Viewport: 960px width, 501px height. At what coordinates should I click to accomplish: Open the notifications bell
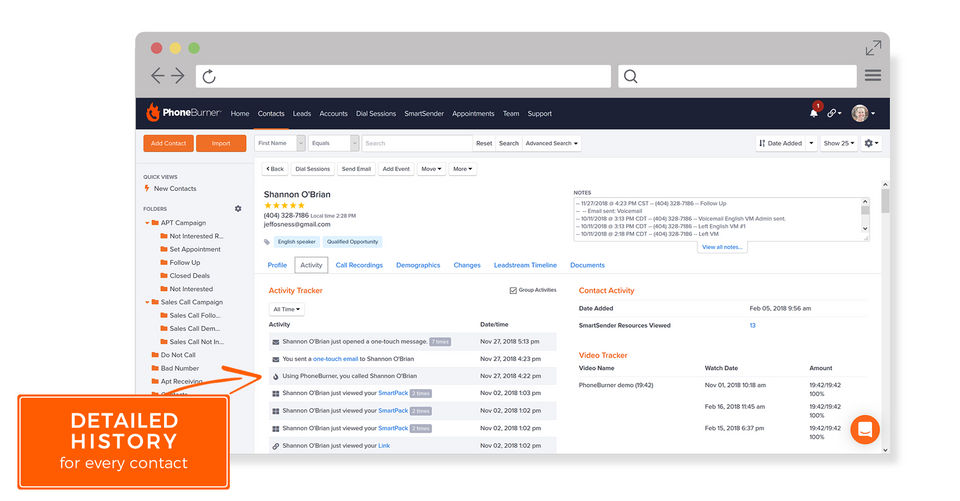click(814, 113)
